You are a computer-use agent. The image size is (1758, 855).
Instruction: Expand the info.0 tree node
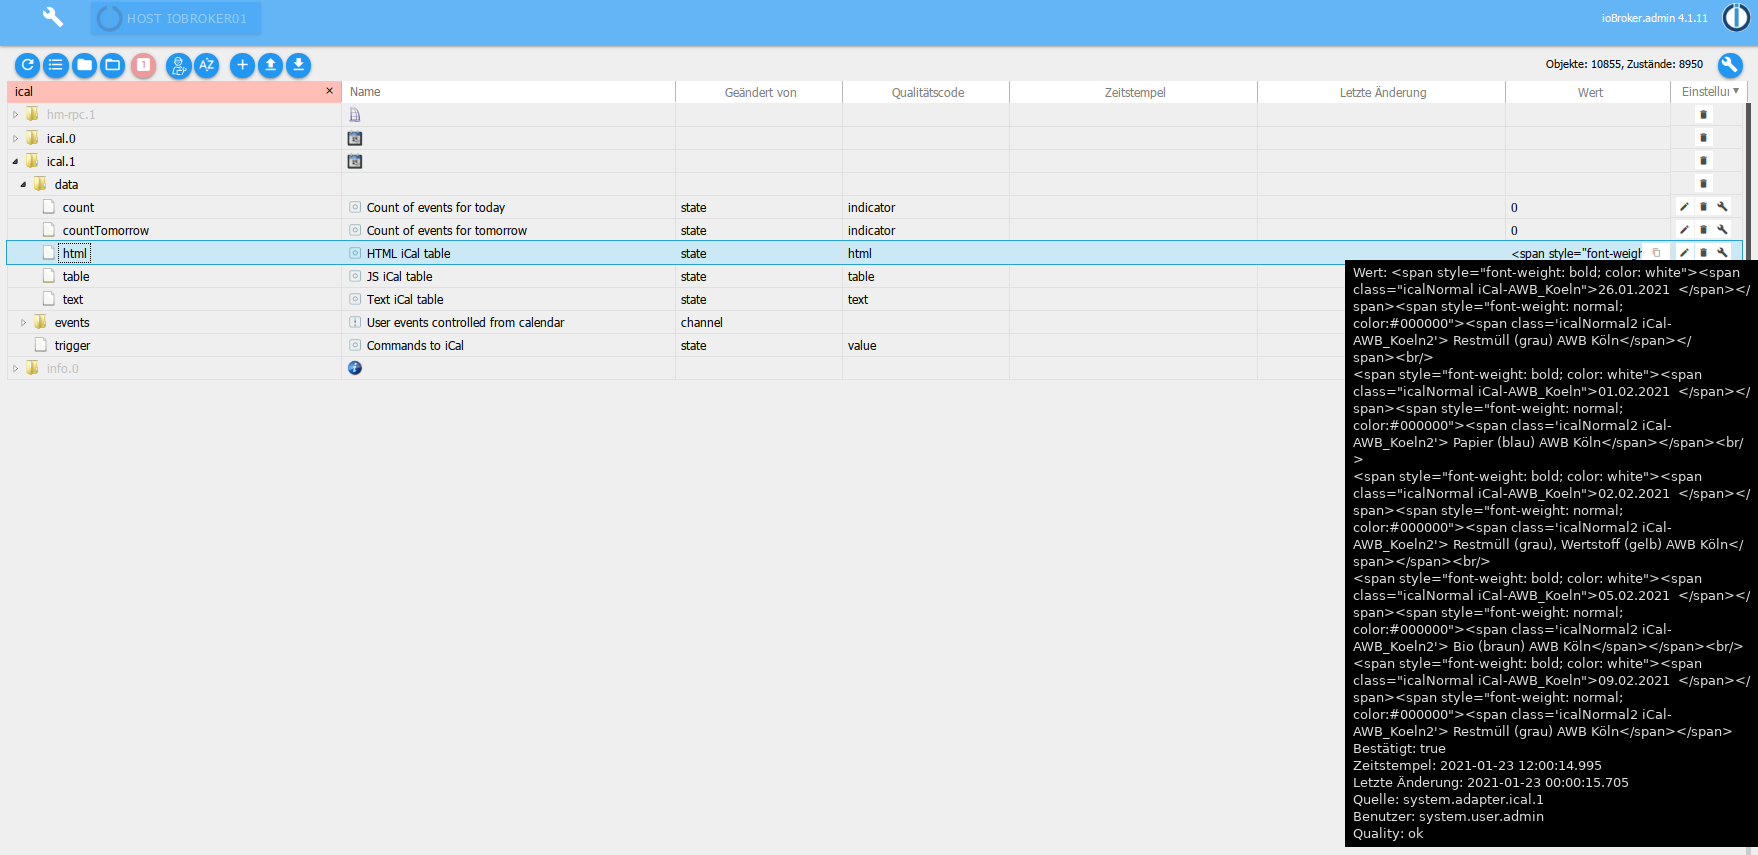pyautogui.click(x=15, y=368)
